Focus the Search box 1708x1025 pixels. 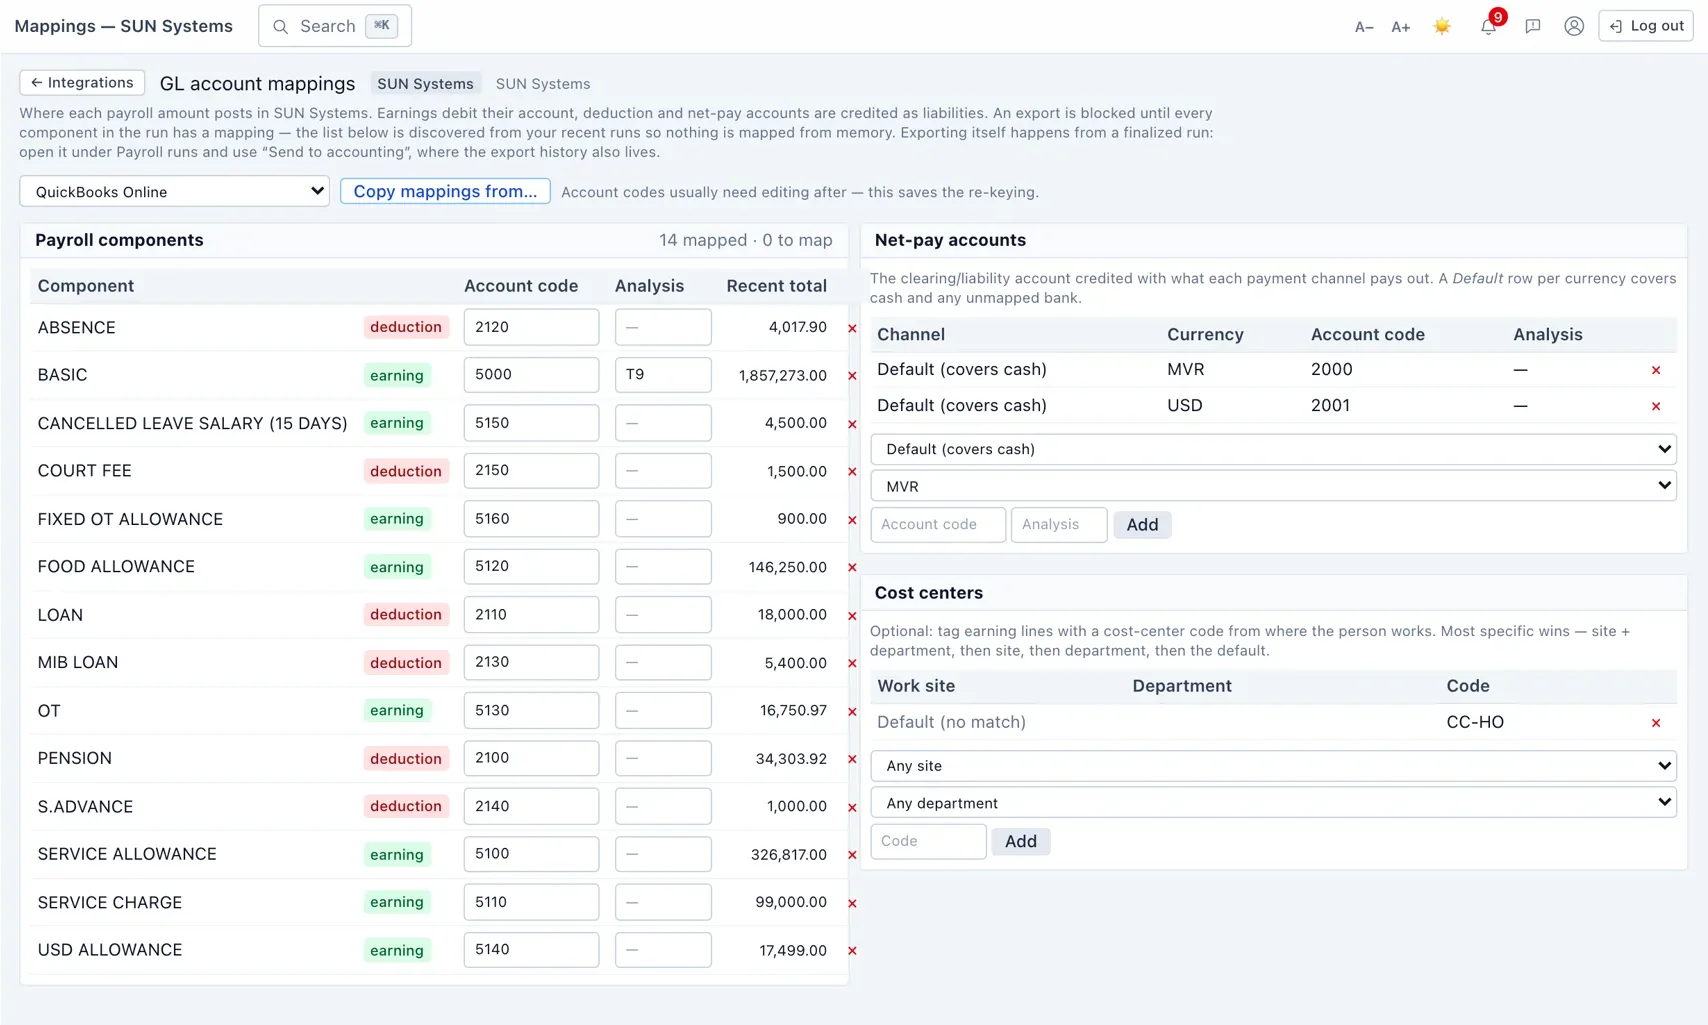pos(335,26)
